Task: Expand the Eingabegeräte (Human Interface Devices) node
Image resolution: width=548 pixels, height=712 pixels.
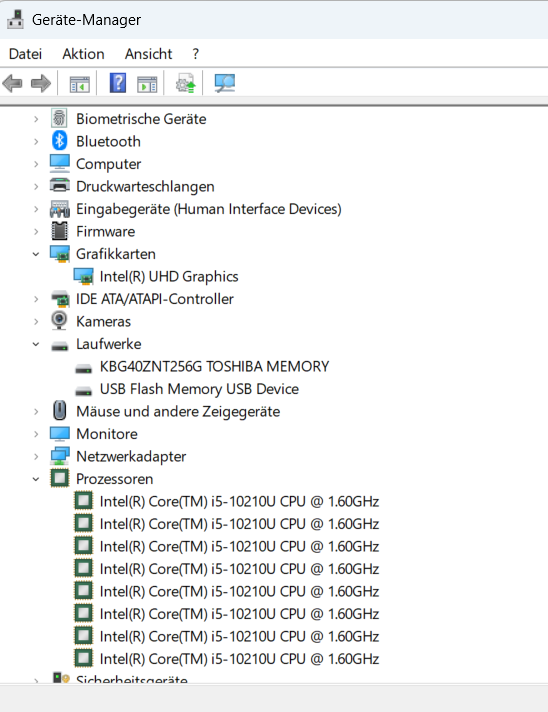Action: (x=36, y=209)
